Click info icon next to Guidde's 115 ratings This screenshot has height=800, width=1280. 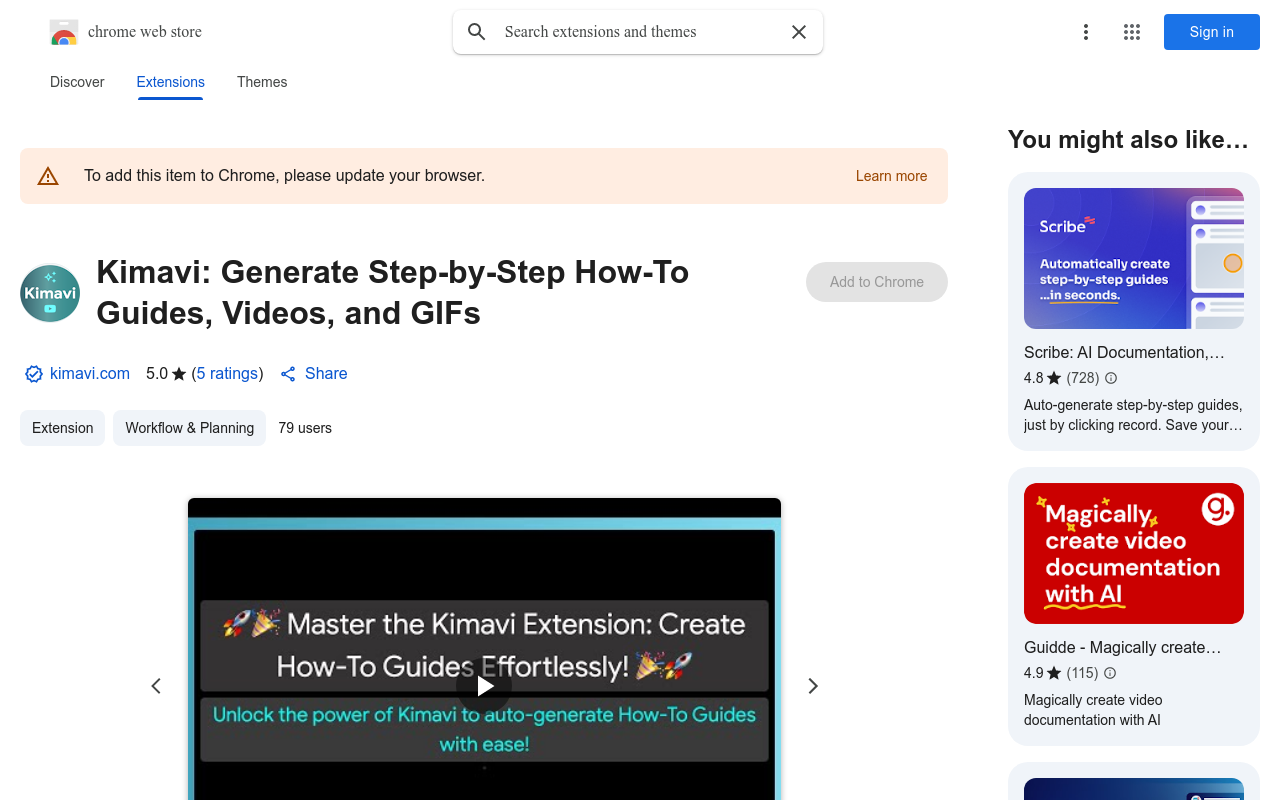pyautogui.click(x=1110, y=673)
